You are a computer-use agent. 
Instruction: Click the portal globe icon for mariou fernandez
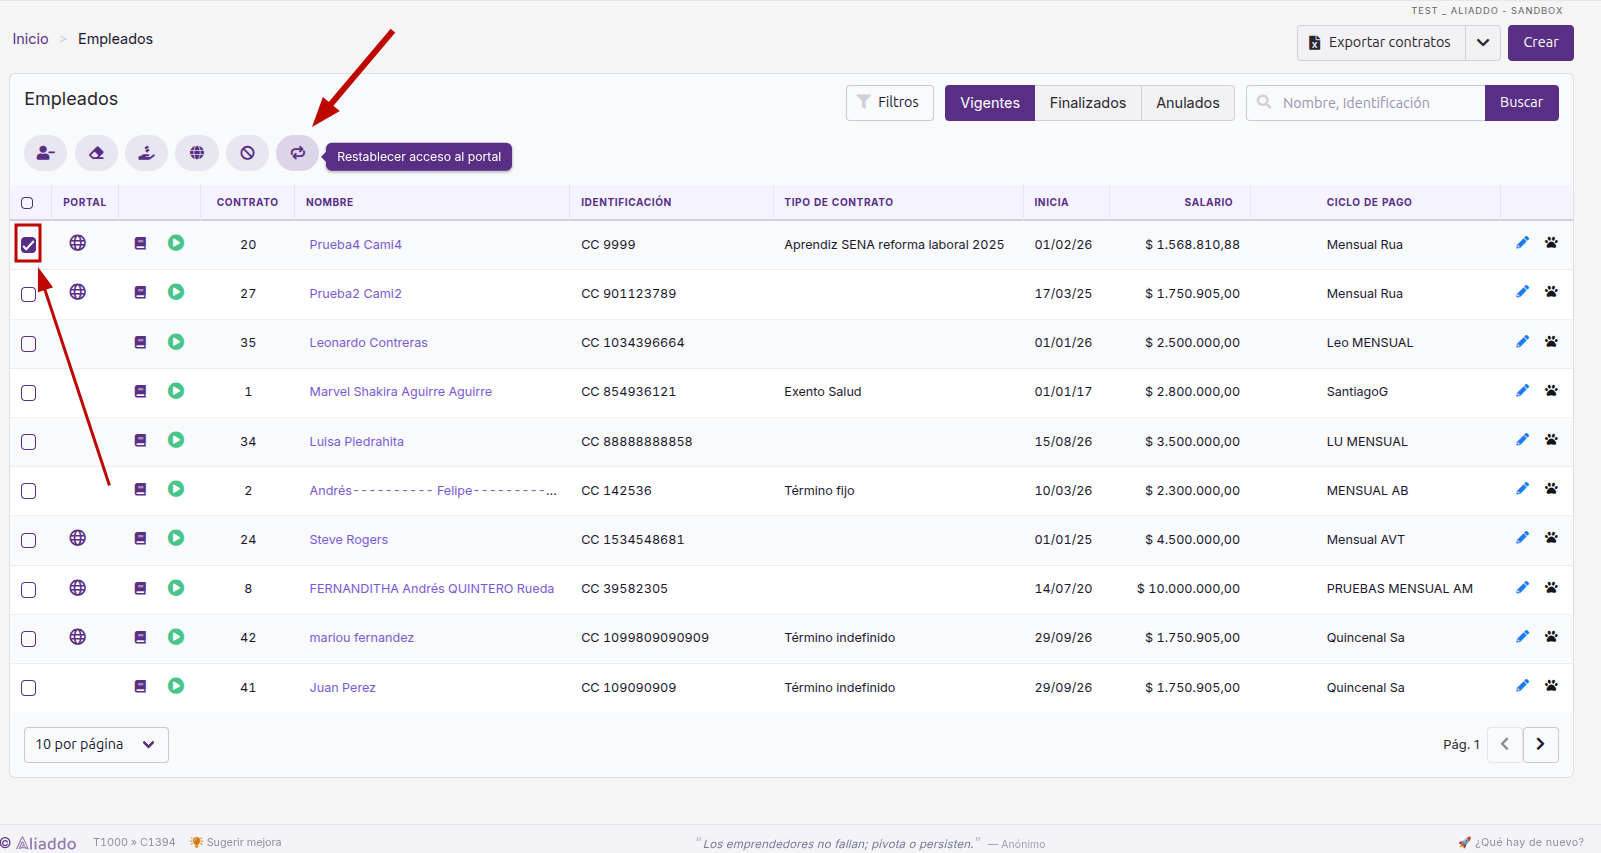coord(78,637)
